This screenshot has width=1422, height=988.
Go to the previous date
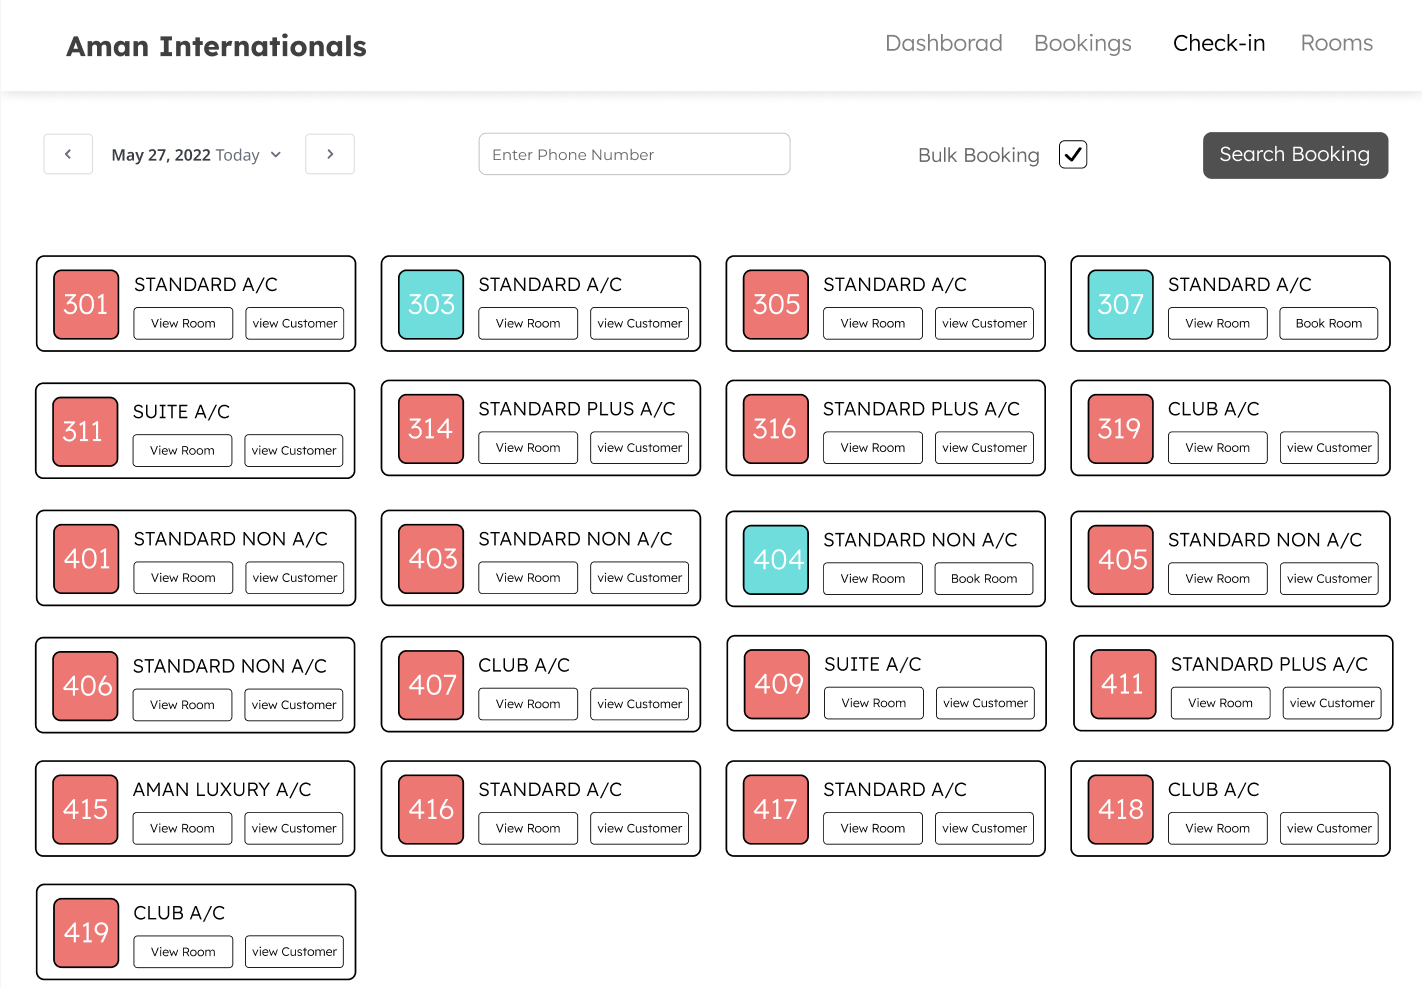pos(68,155)
